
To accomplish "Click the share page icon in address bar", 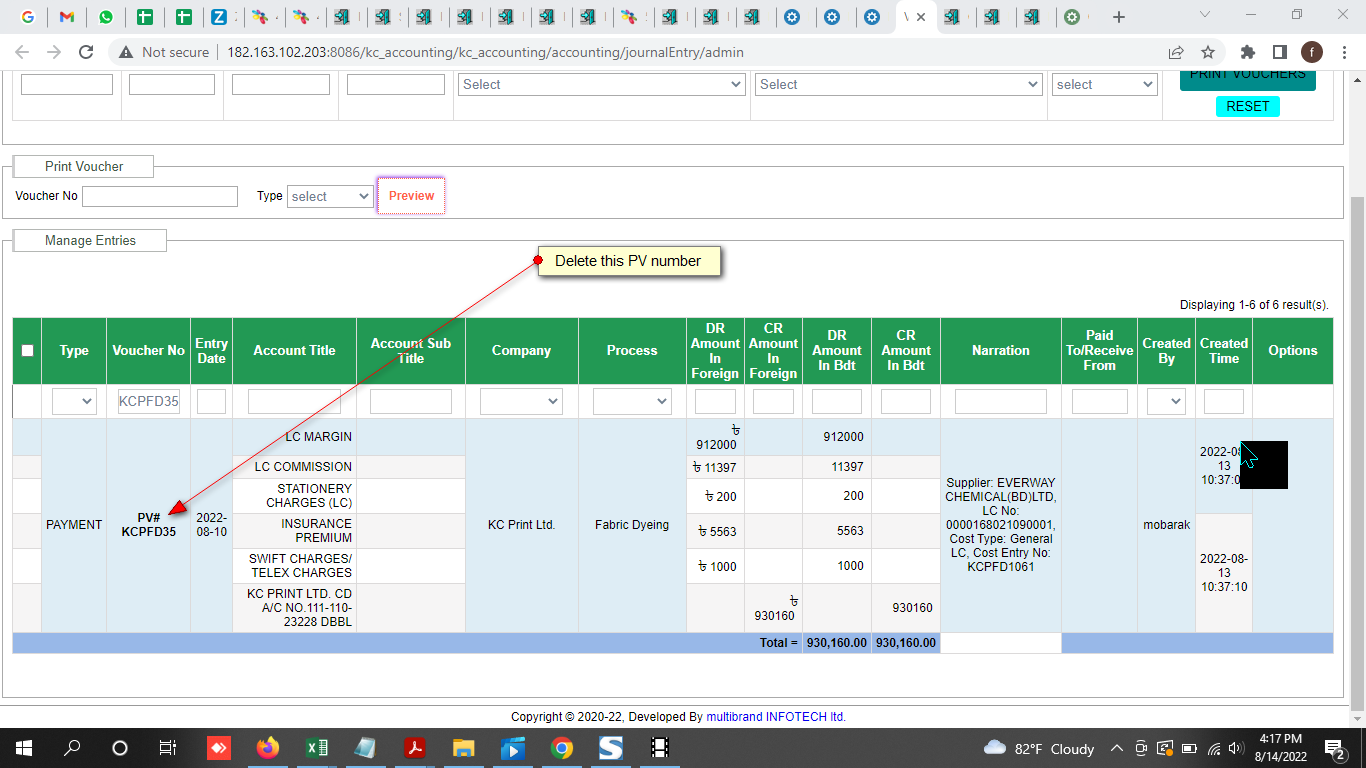I will (1176, 52).
